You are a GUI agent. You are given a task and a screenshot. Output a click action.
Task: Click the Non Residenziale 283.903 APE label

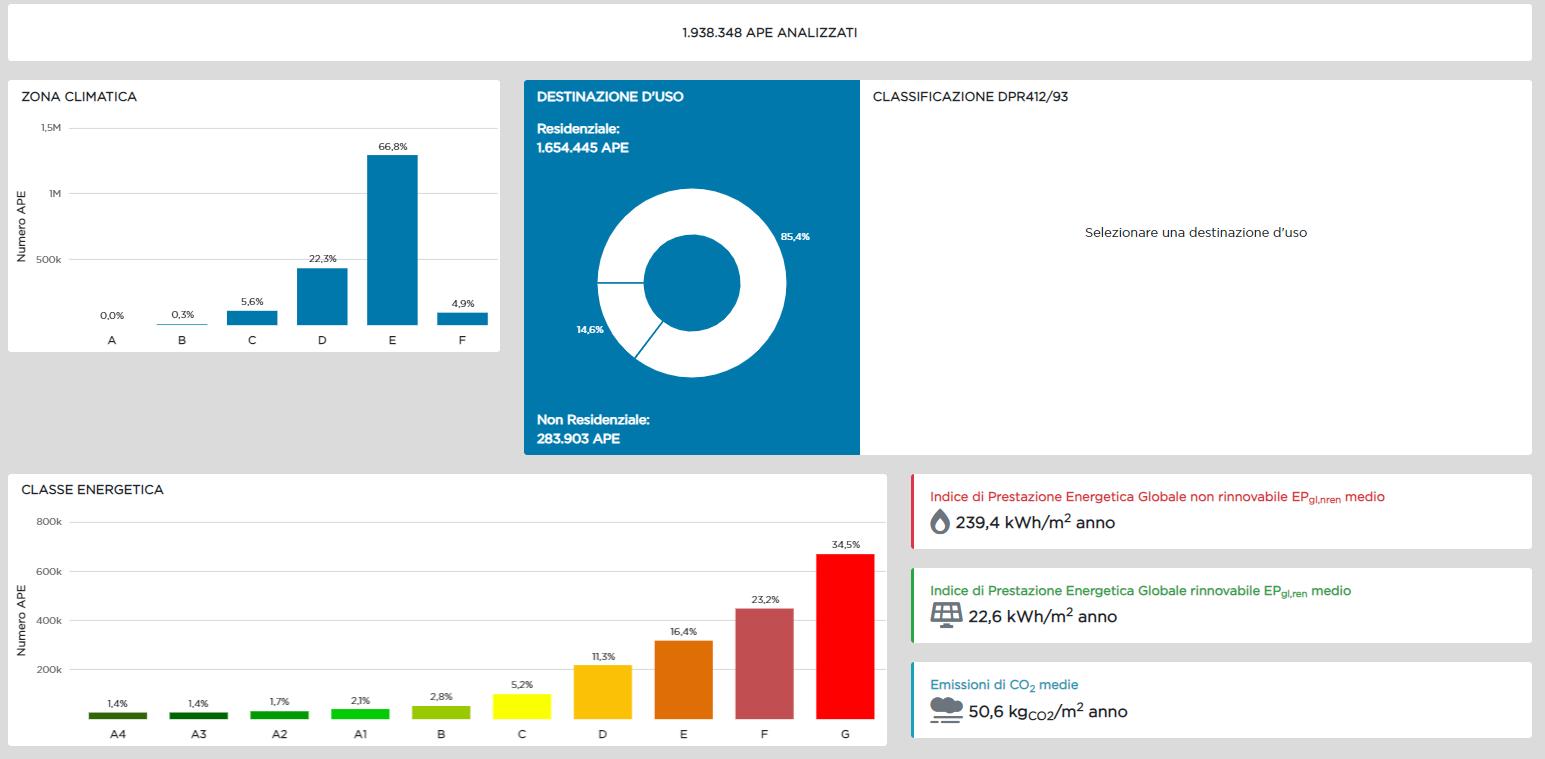[x=593, y=429]
